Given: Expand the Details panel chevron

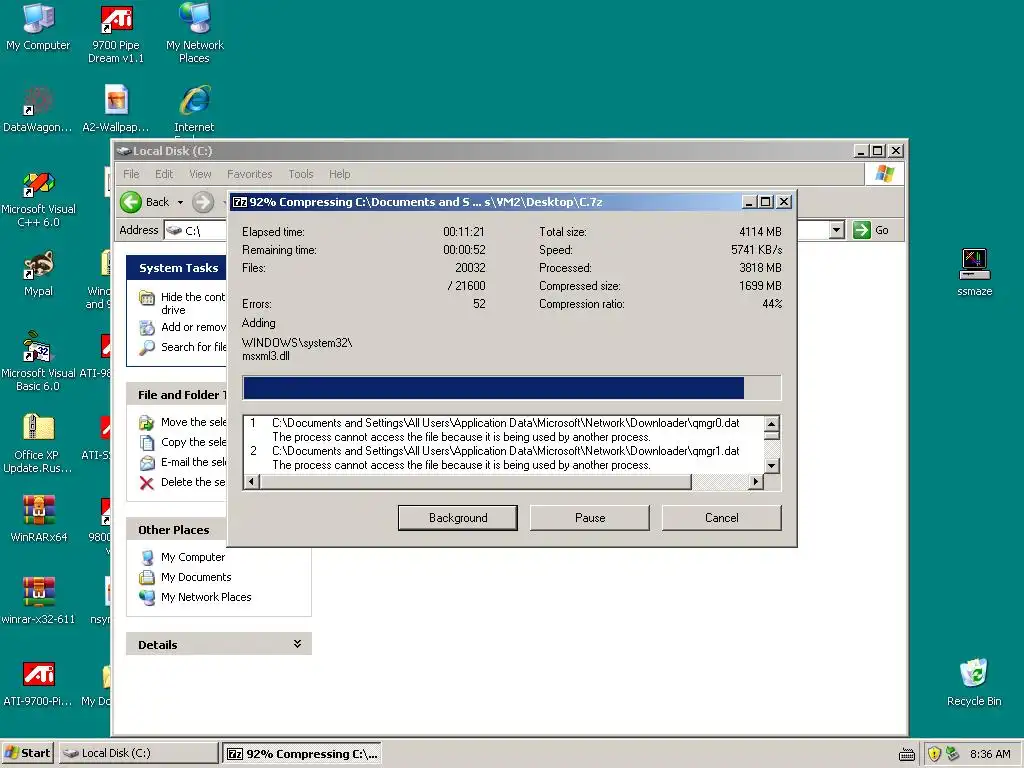Looking at the screenshot, I should pos(297,644).
